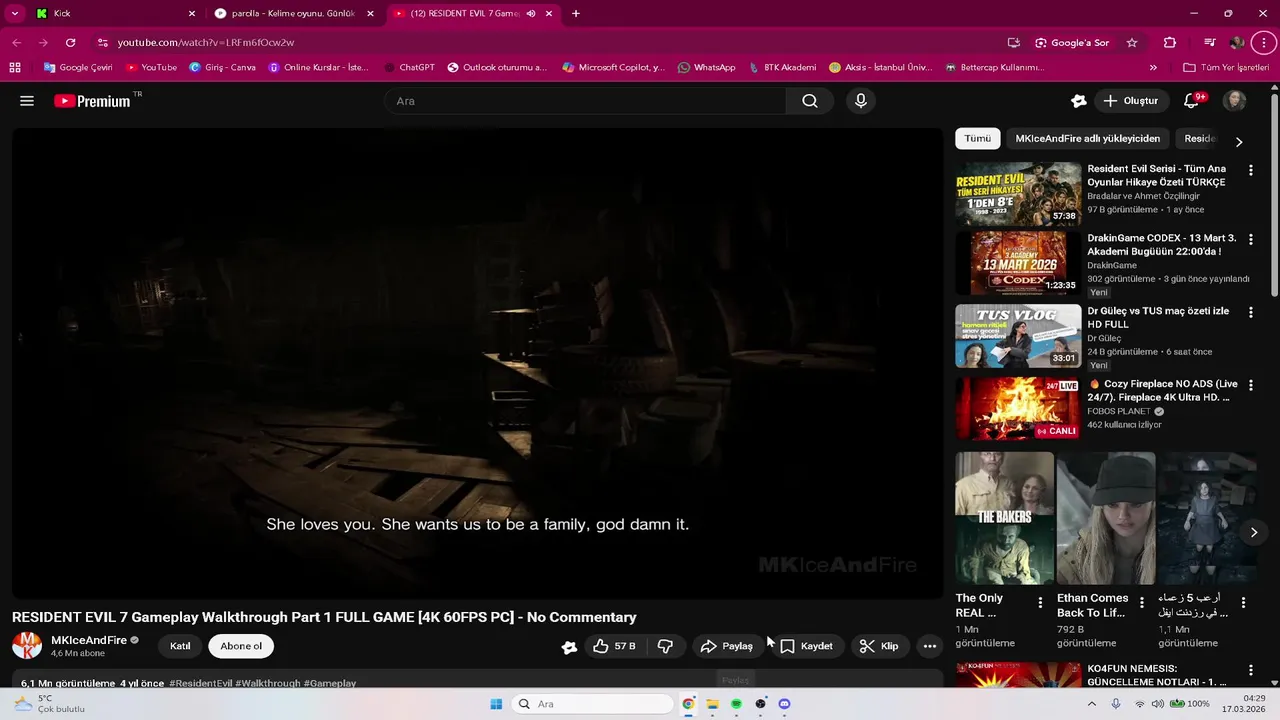Reload the page with the refresh button
This screenshot has height=720, width=1280.
[x=70, y=43]
